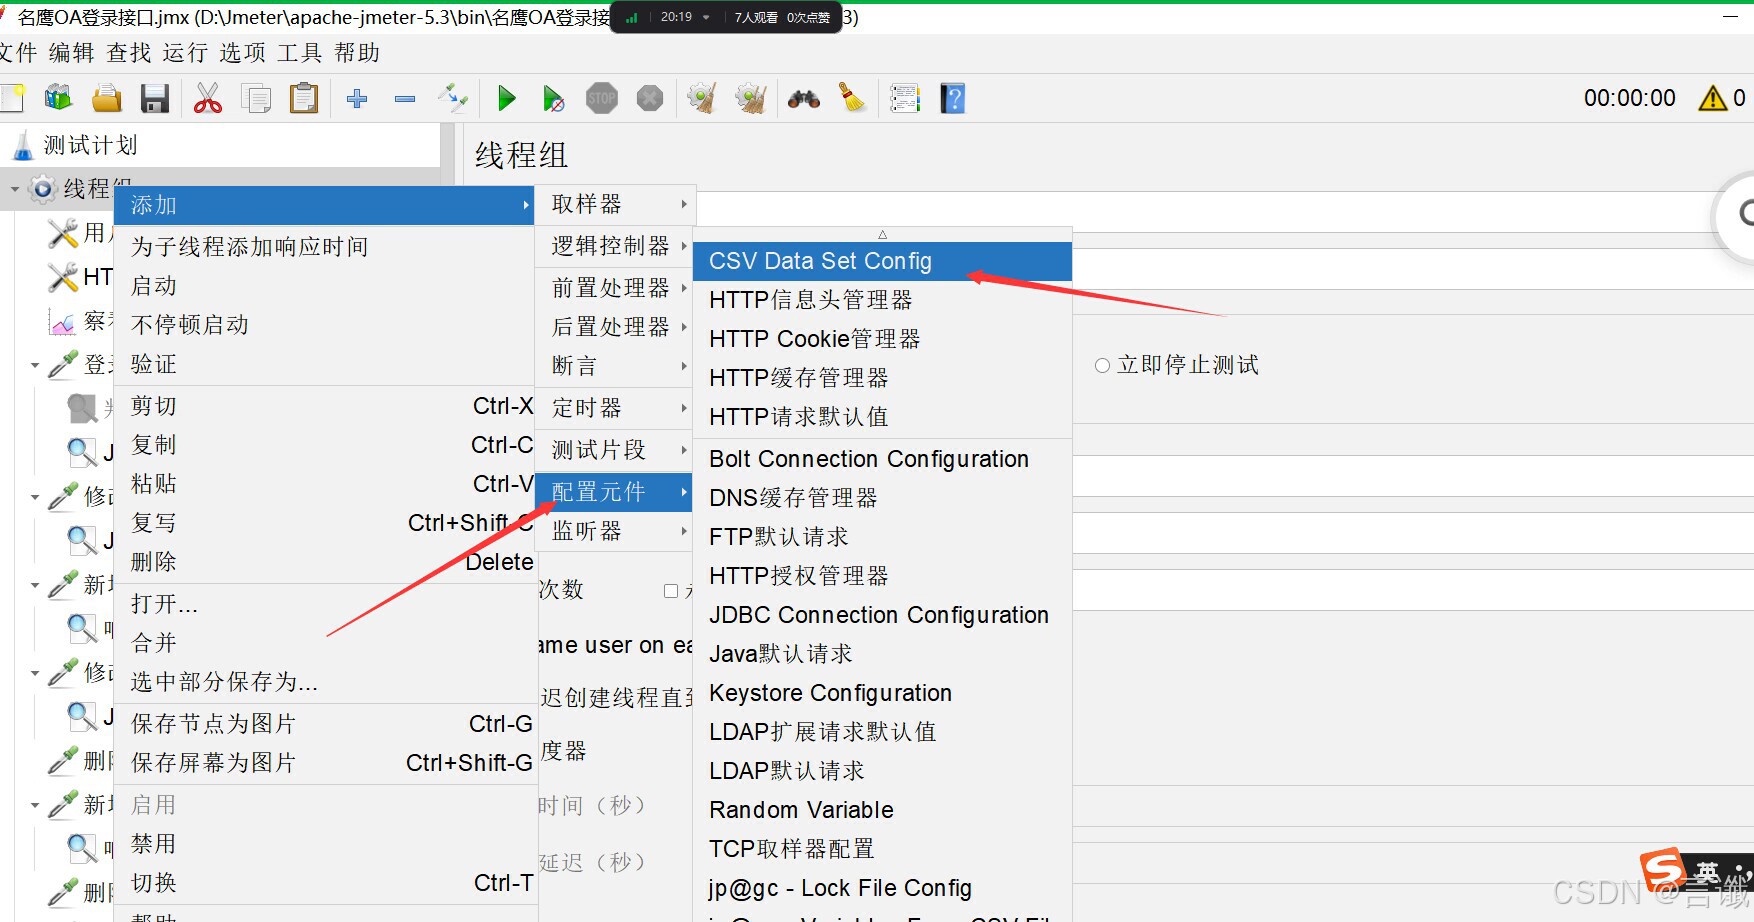Click the Clear broom icon
Screen dimensions: 1754x922
pyautogui.click(x=703, y=98)
